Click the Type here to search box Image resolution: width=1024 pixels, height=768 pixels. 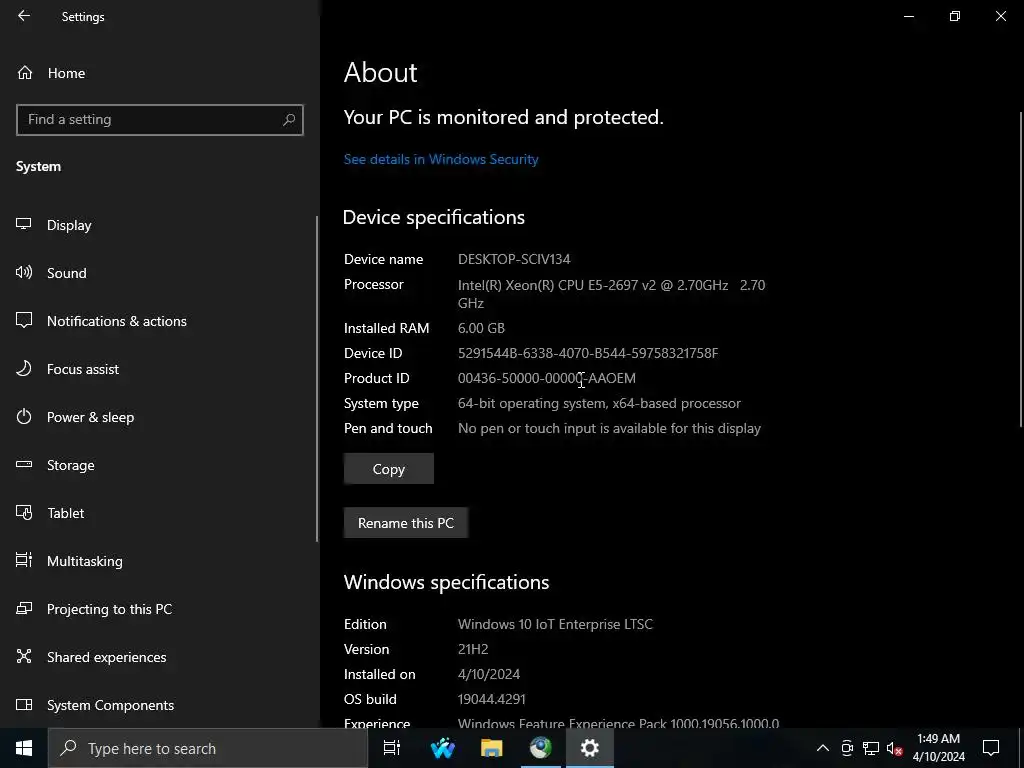pos(208,748)
